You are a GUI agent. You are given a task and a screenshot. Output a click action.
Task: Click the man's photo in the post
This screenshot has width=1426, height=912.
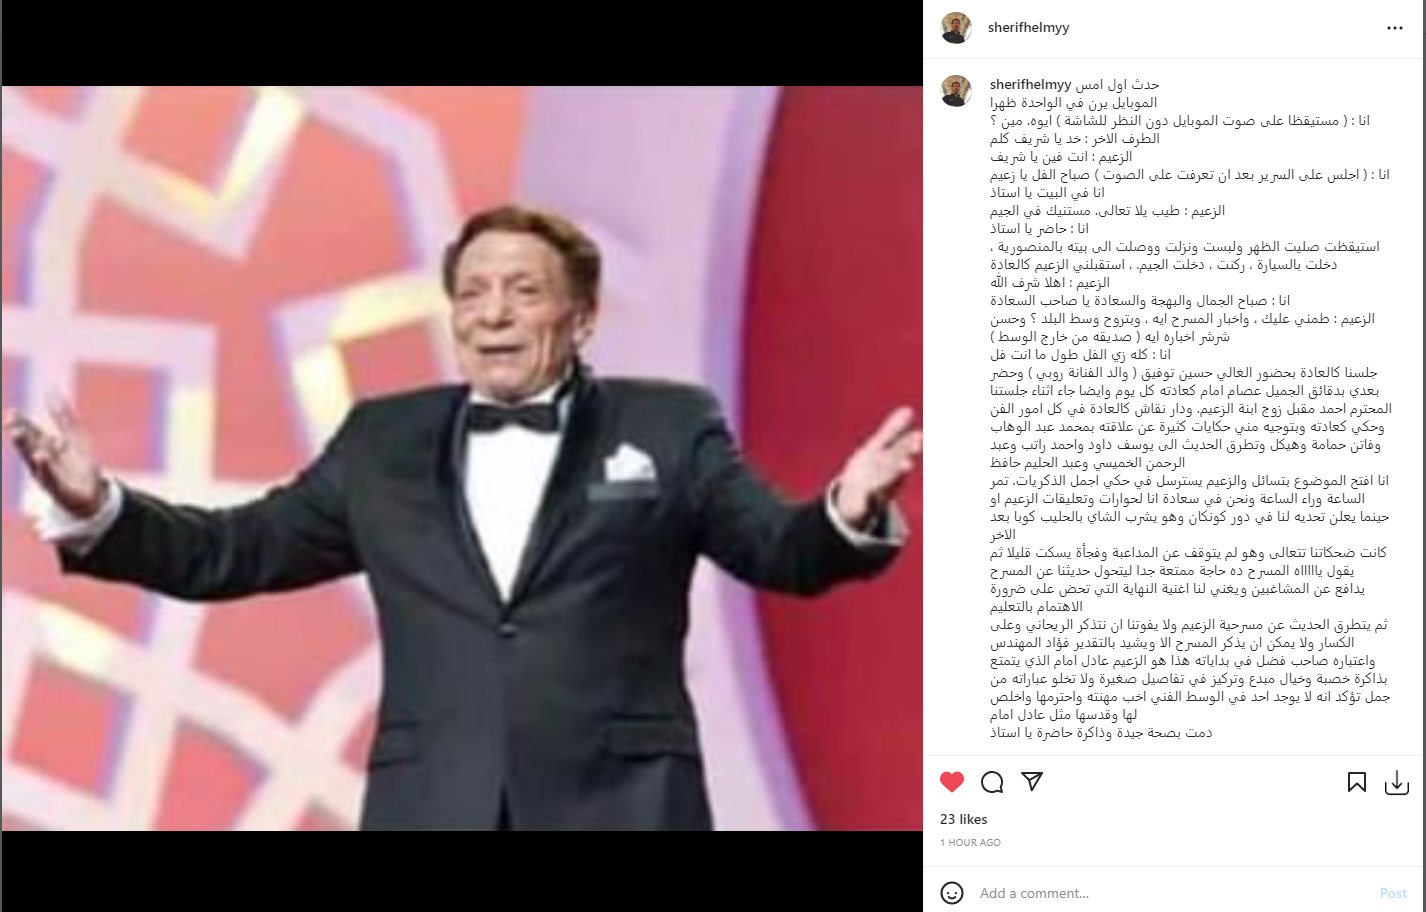click(x=462, y=458)
